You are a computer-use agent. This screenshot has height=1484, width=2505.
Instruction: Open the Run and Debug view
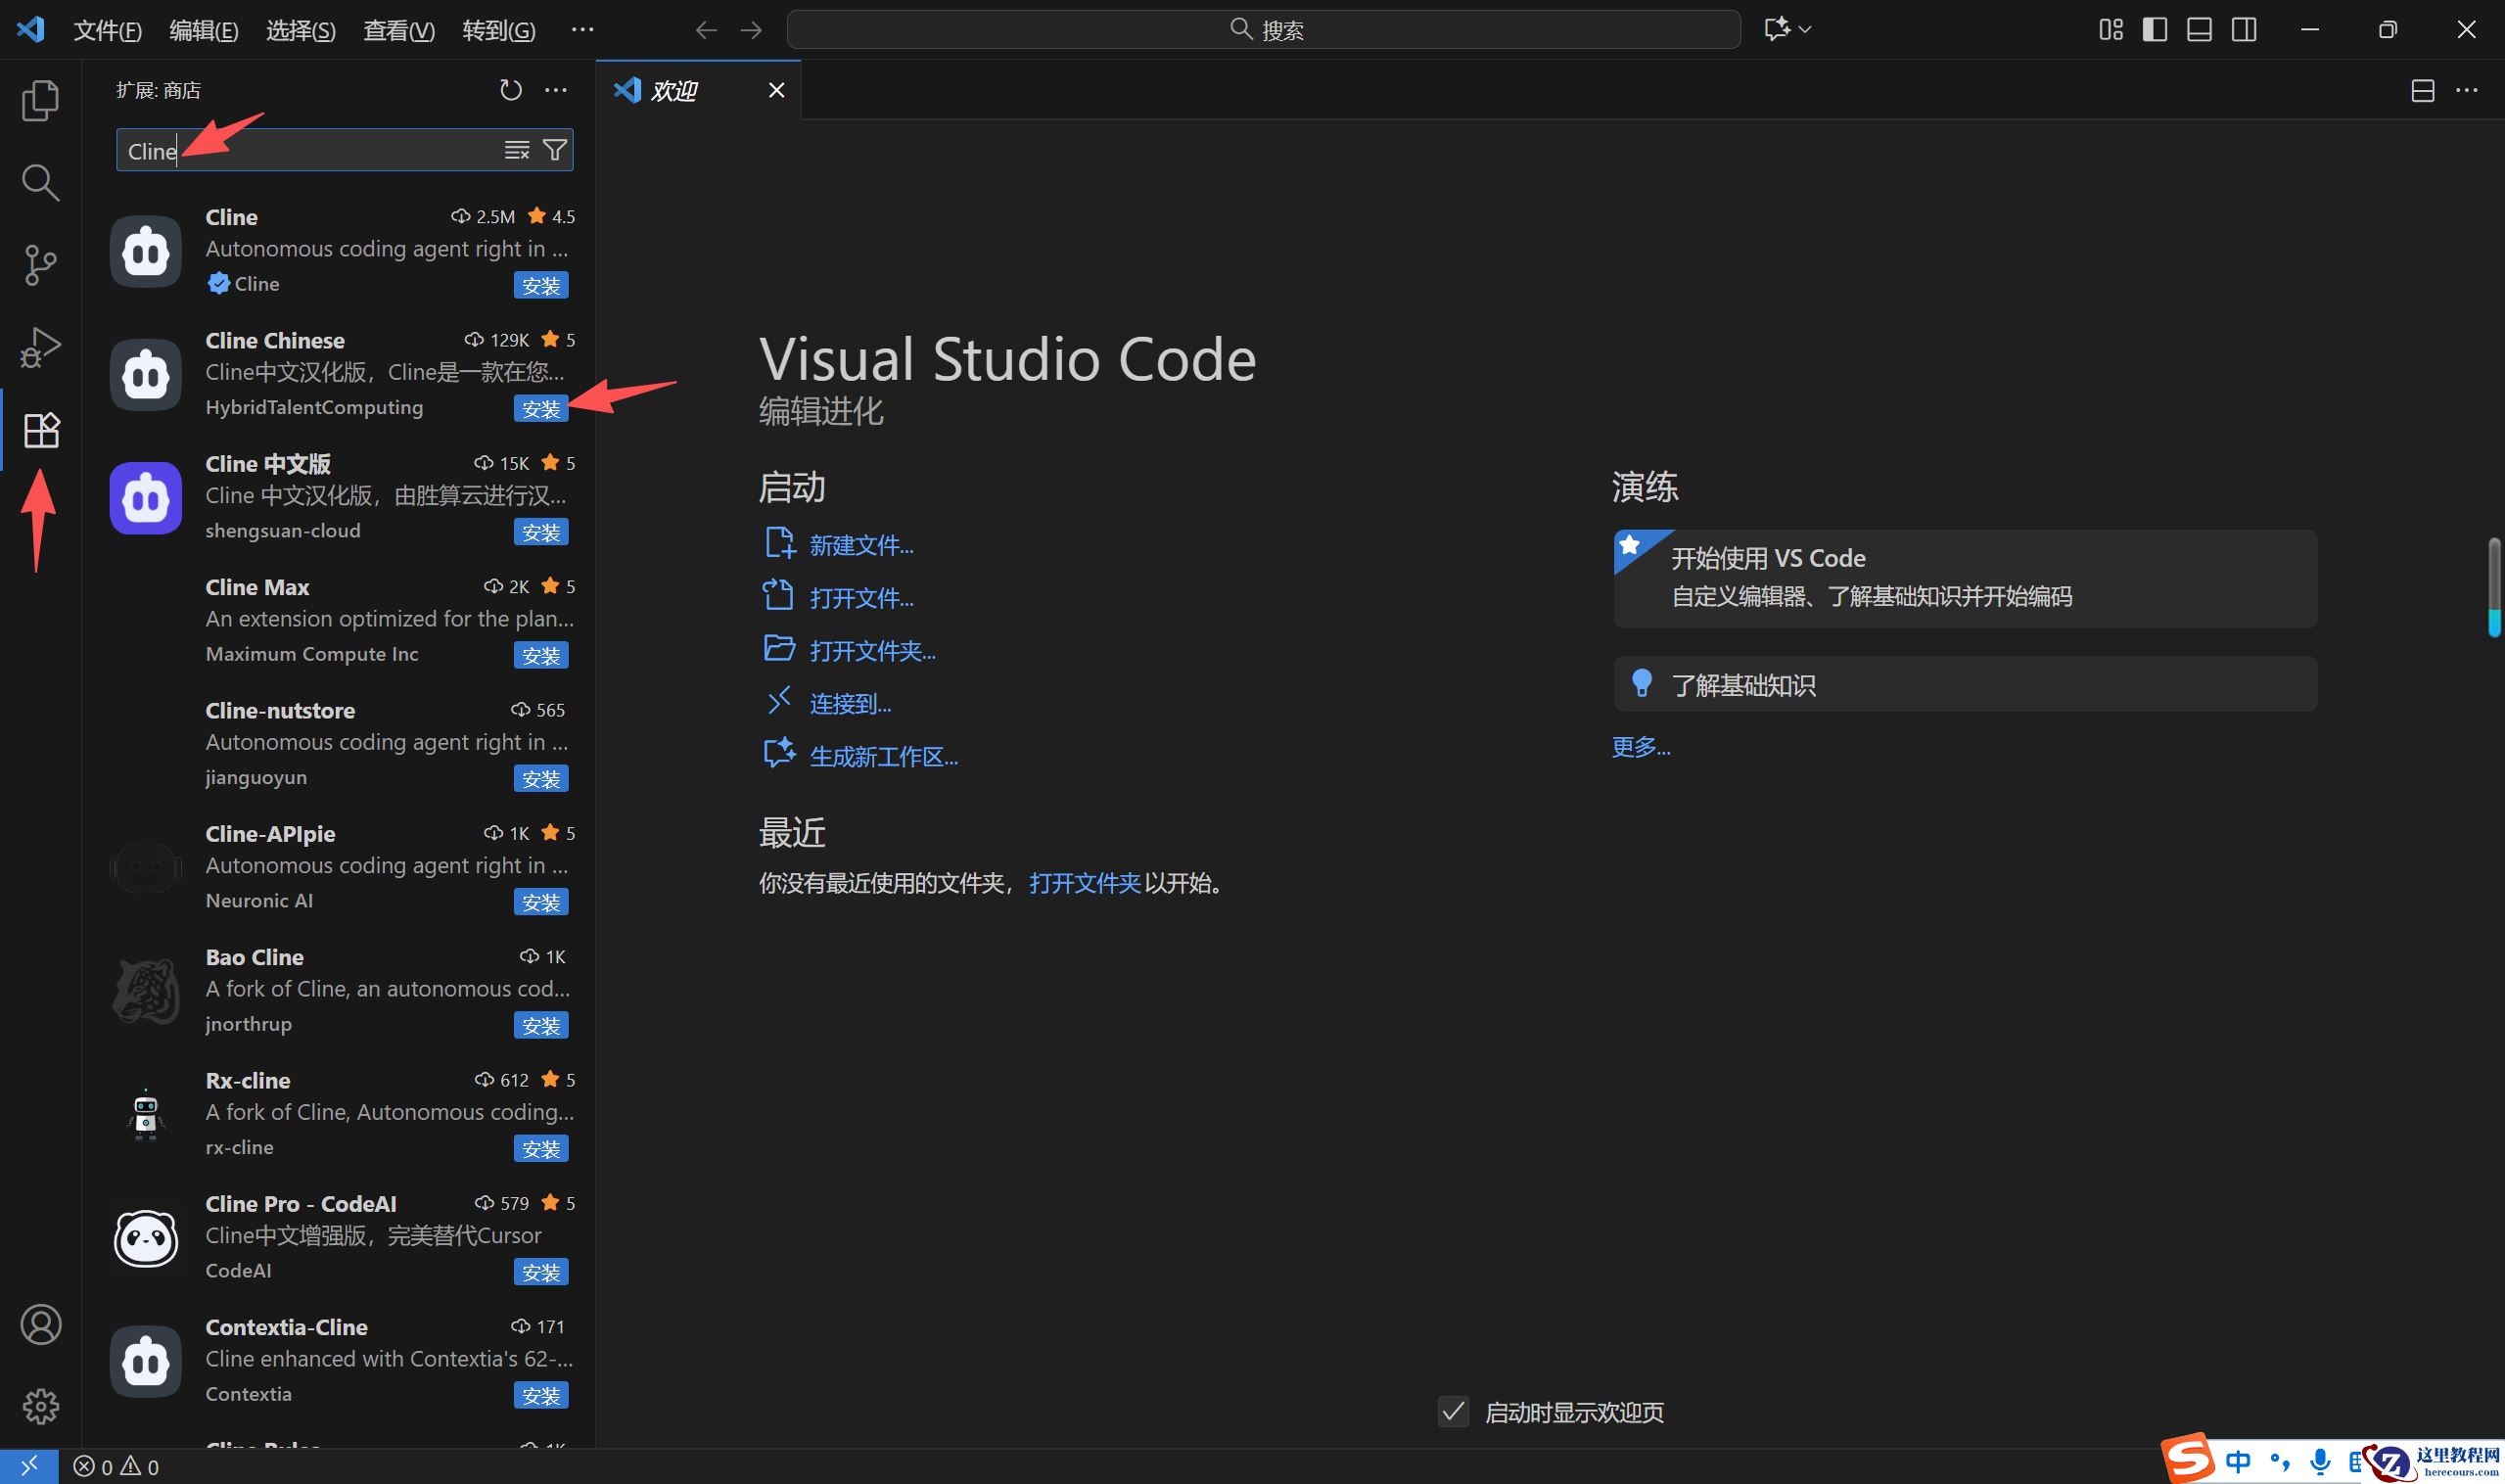coord(40,347)
